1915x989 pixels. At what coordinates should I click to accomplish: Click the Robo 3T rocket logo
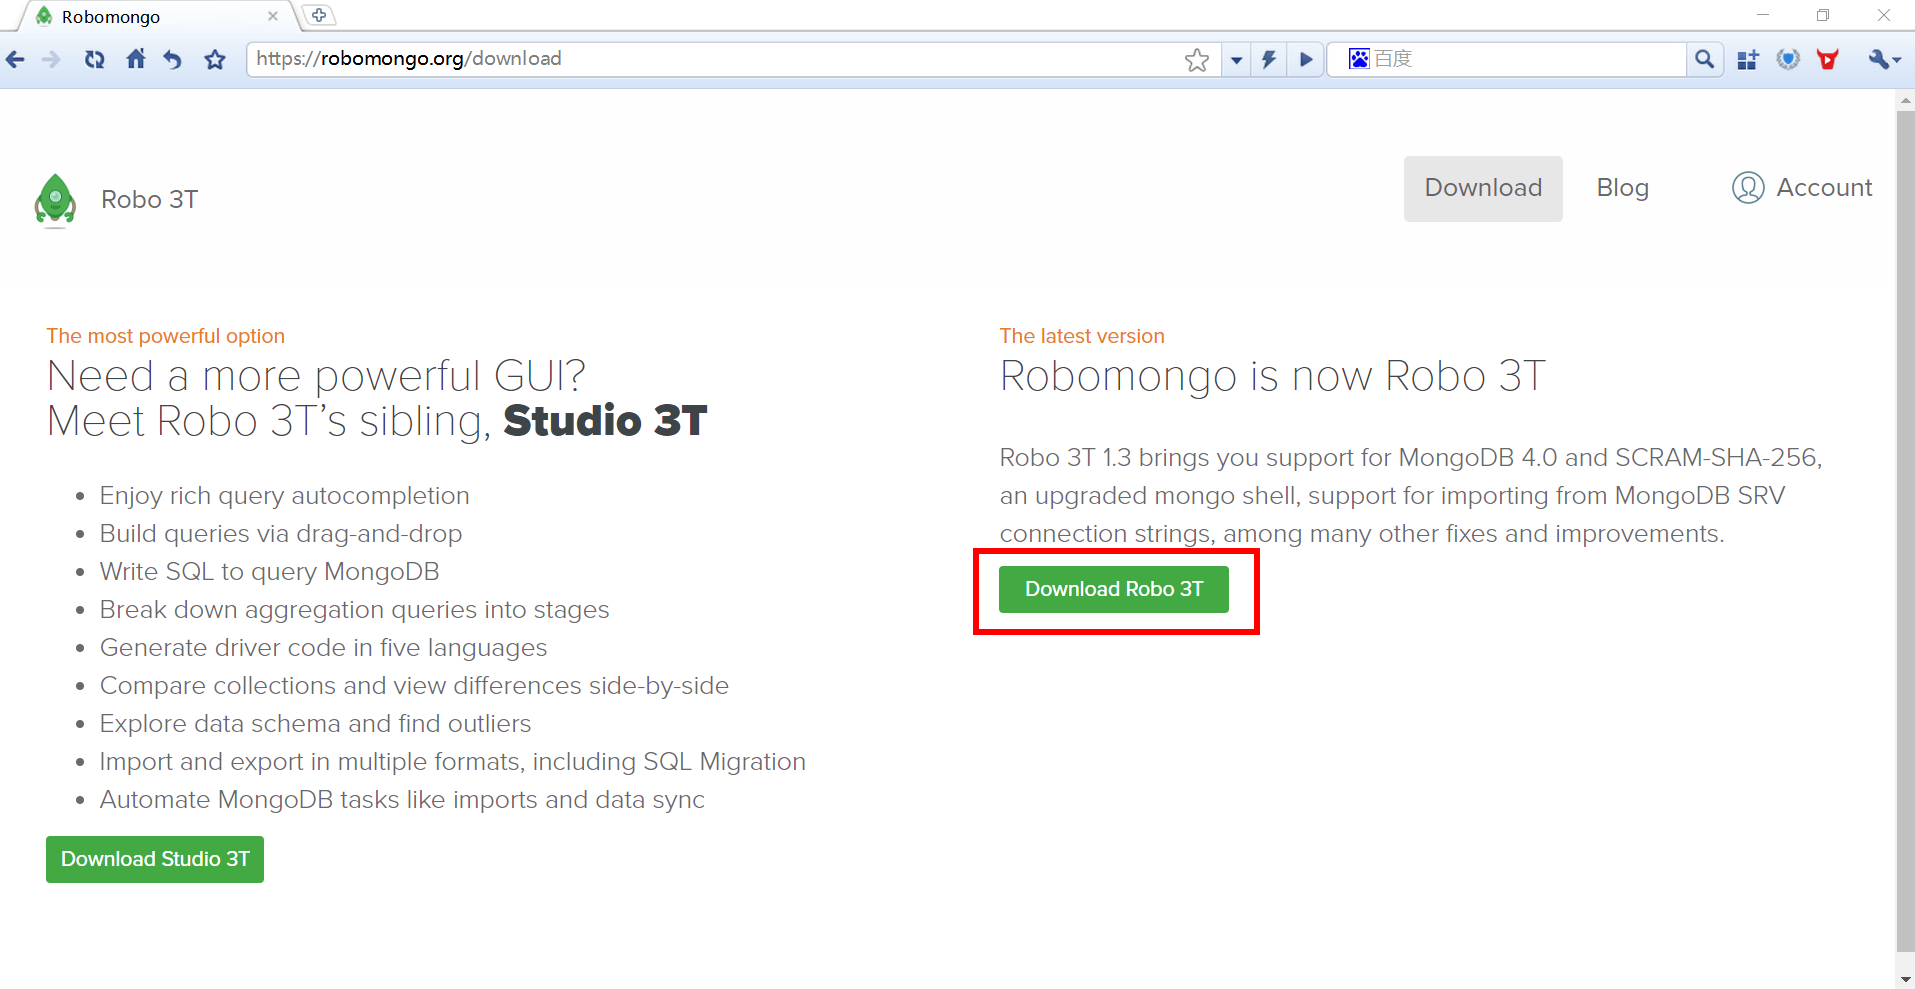coord(55,200)
